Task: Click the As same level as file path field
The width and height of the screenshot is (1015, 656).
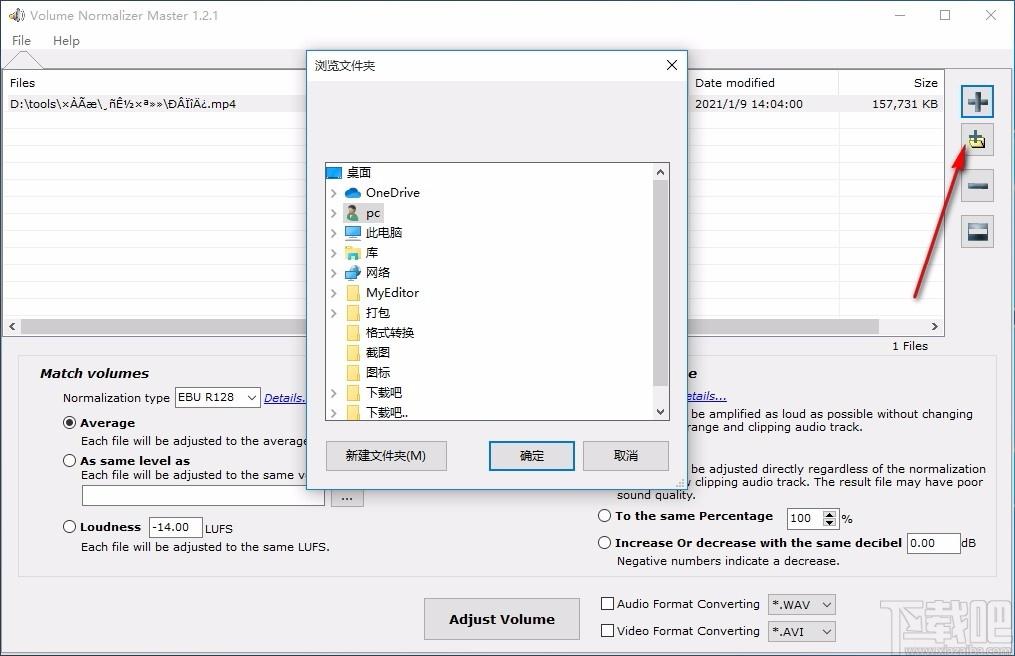Action: click(x=203, y=496)
